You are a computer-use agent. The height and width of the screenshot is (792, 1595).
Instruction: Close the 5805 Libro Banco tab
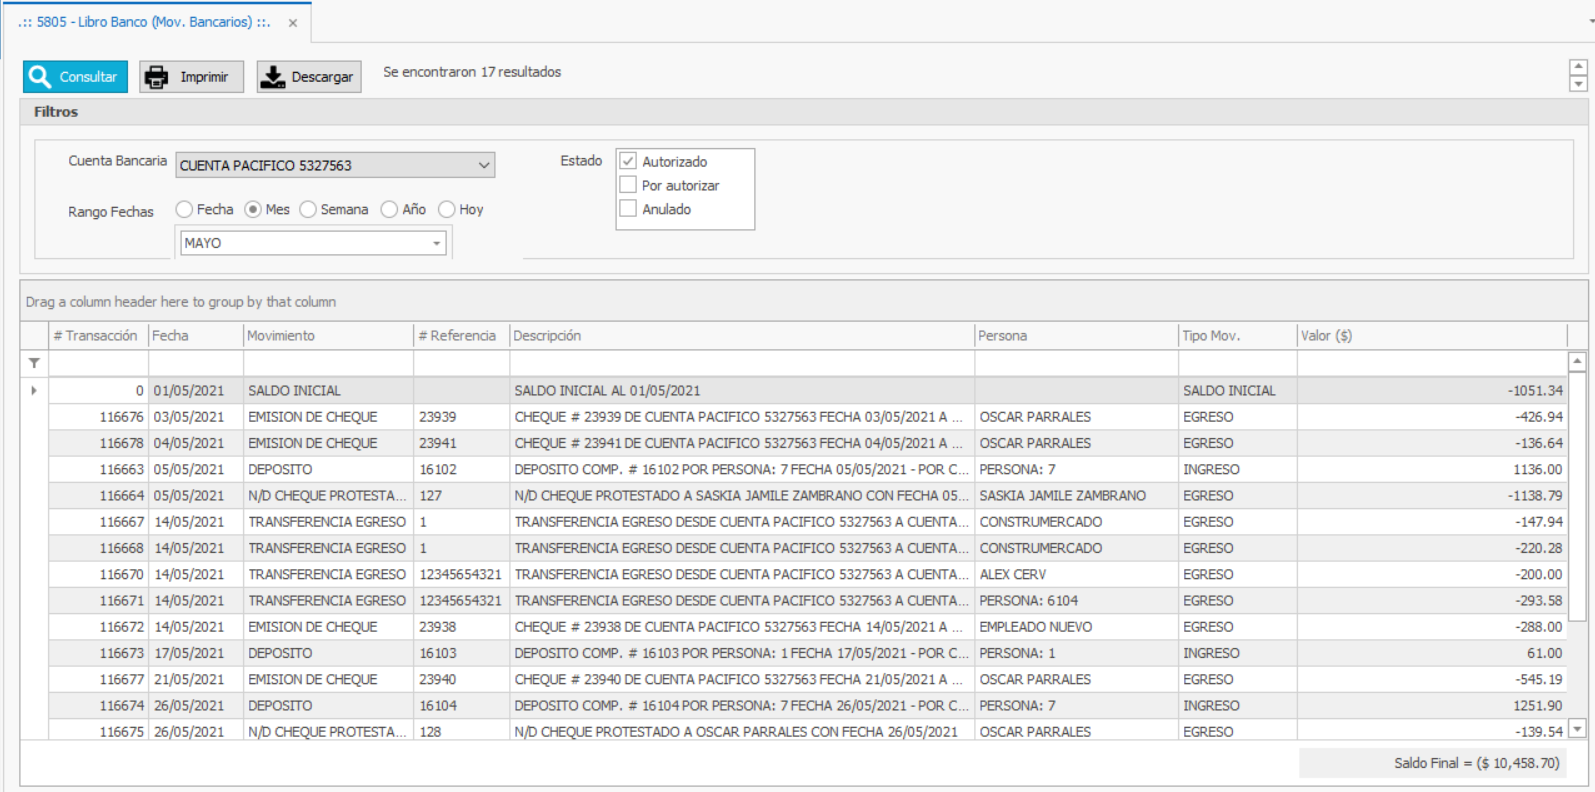(x=293, y=23)
